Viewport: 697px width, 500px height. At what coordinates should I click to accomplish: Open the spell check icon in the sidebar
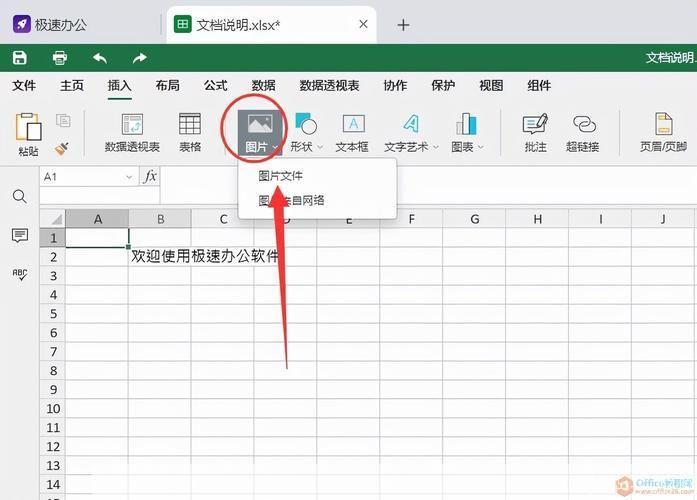[20, 274]
